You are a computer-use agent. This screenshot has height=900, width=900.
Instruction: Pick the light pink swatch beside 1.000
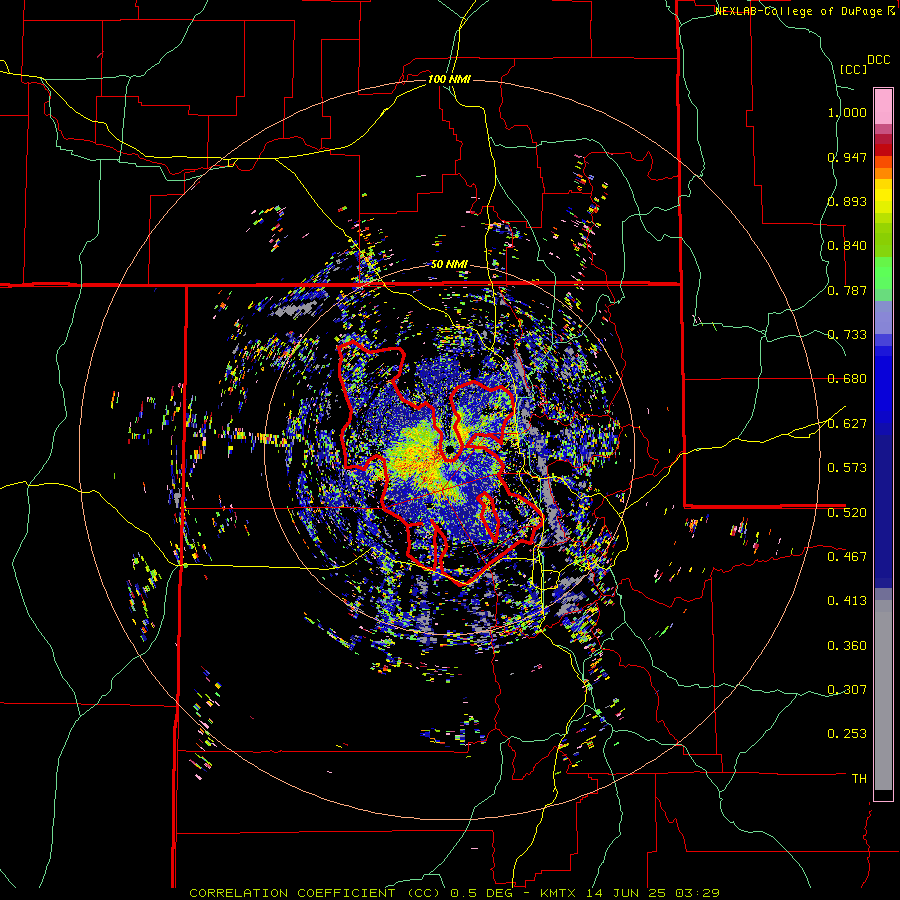coord(883,107)
